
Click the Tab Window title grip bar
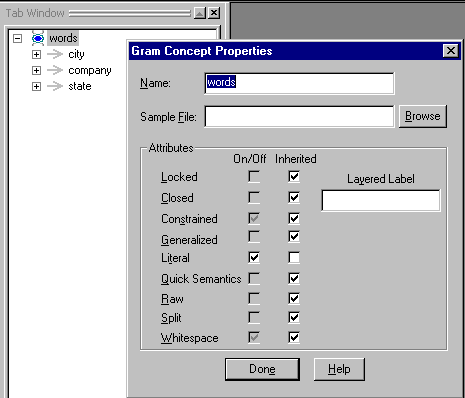pyautogui.click(x=130, y=13)
